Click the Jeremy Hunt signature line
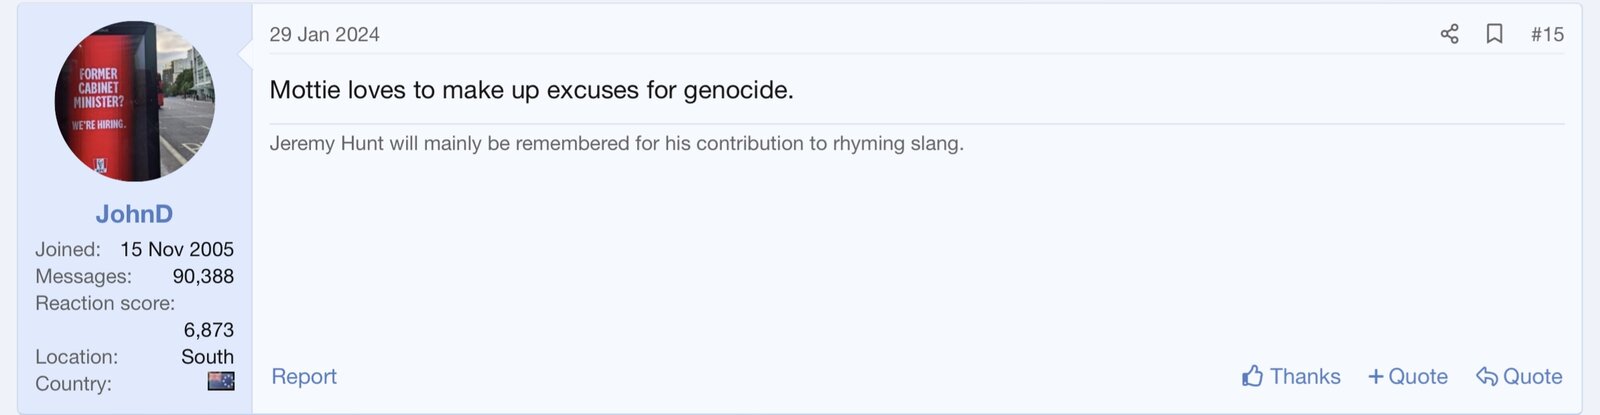Screen dimensions: 1600x415 pyautogui.click(x=616, y=143)
